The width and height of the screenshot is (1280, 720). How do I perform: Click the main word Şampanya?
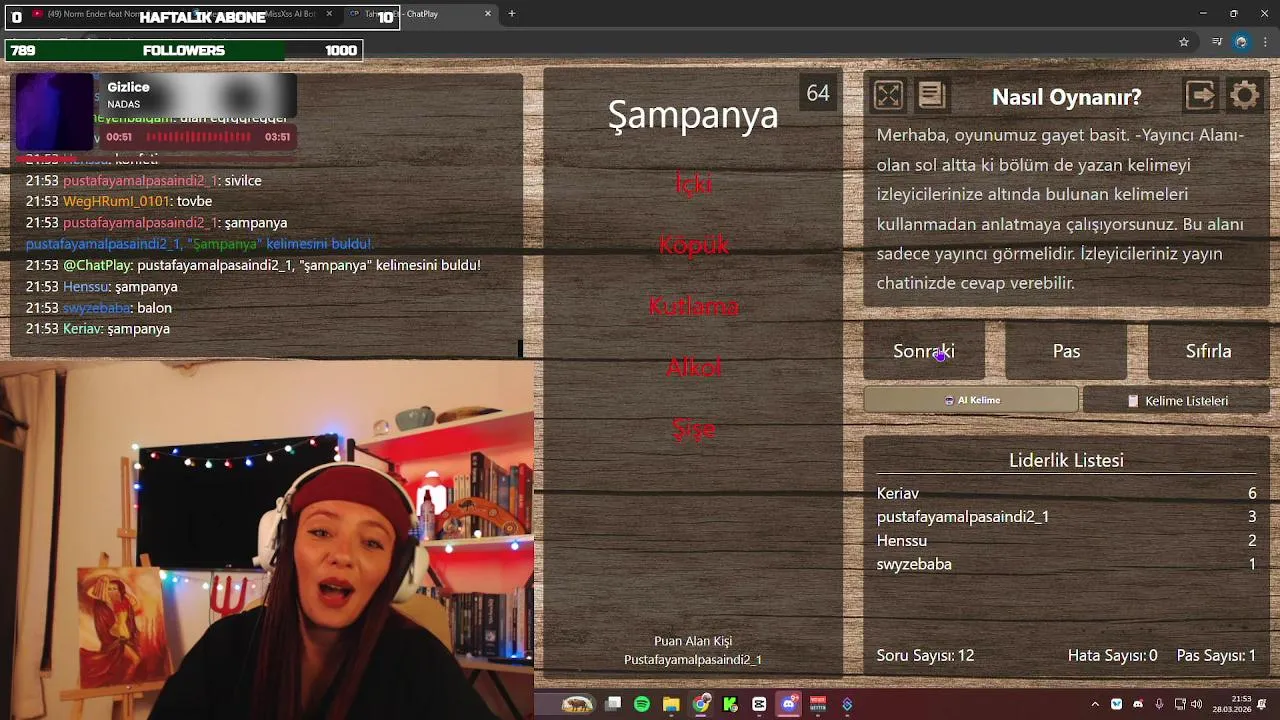point(693,115)
